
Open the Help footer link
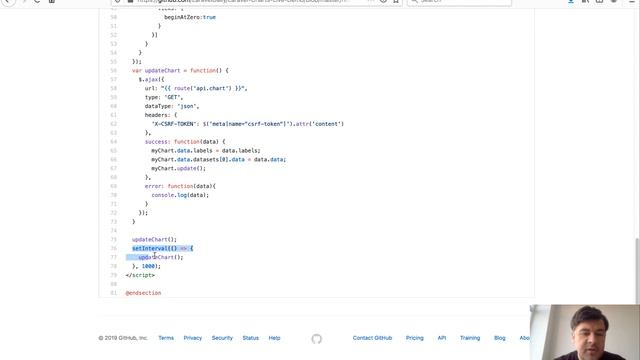274,338
